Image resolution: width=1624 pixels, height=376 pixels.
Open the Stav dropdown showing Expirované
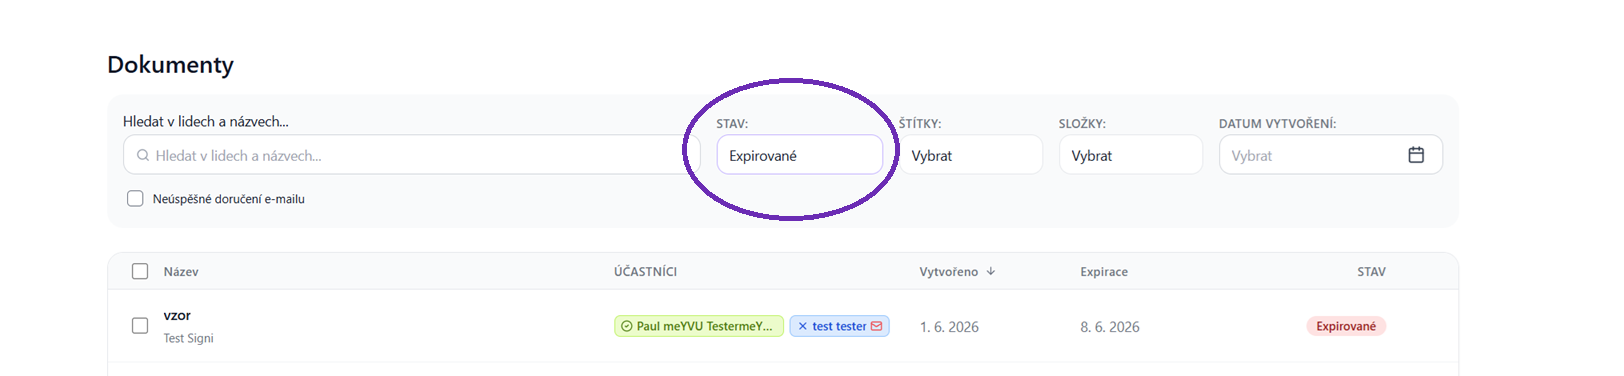pos(800,155)
